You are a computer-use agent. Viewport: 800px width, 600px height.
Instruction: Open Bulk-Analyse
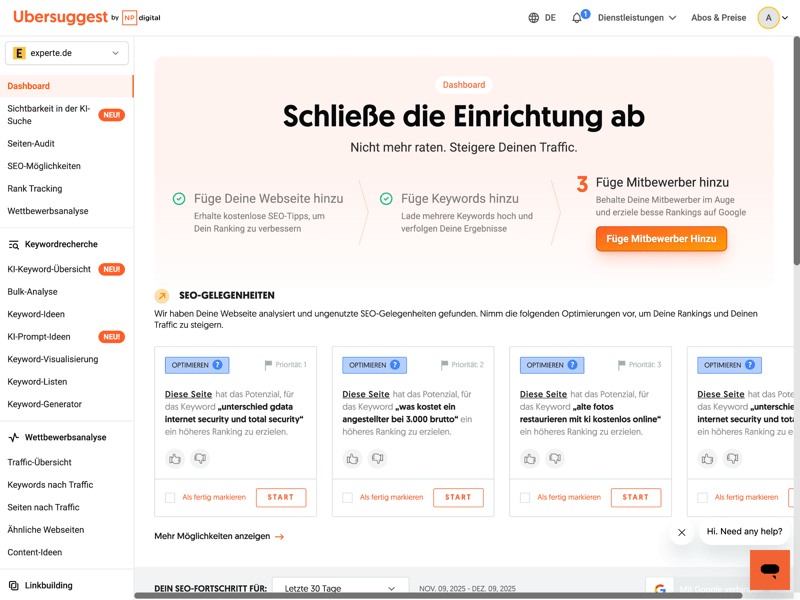32,292
